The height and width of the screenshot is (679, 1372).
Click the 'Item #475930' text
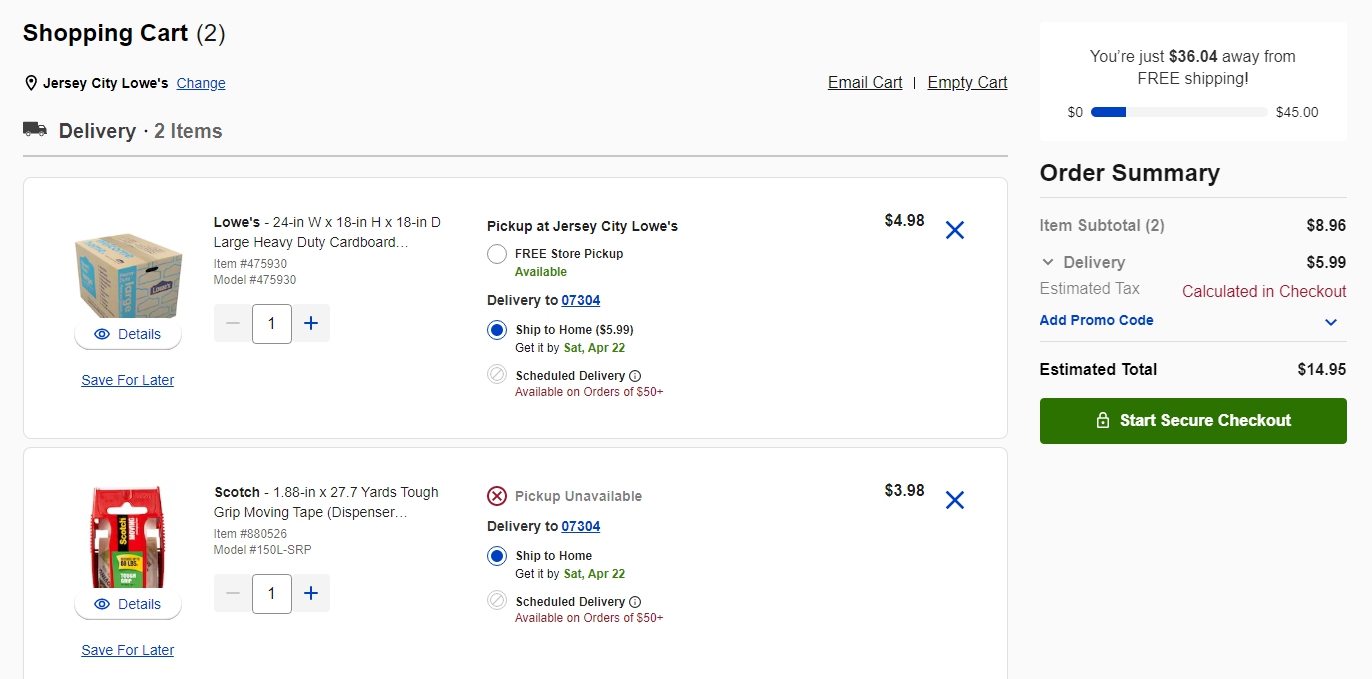click(250, 264)
